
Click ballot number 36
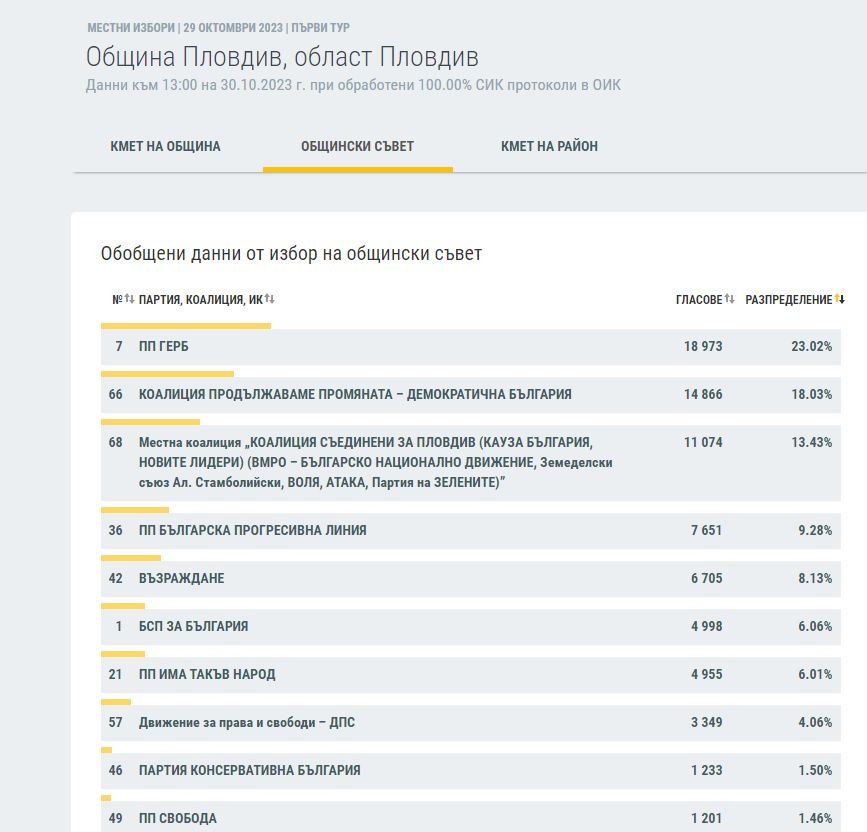coord(116,531)
